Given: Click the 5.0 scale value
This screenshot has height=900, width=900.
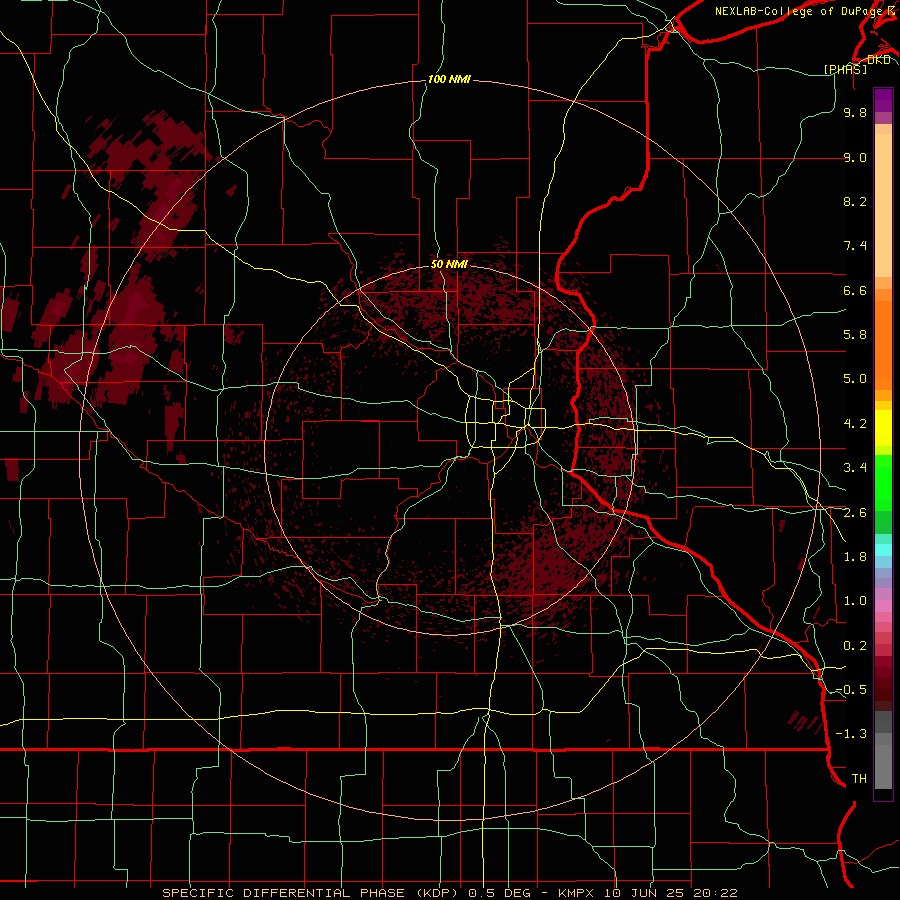Looking at the screenshot, I should [x=855, y=379].
